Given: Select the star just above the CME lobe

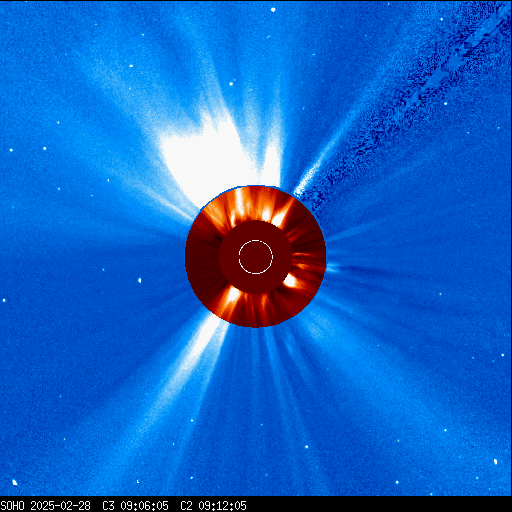Looking at the screenshot, I should (x=231, y=84).
